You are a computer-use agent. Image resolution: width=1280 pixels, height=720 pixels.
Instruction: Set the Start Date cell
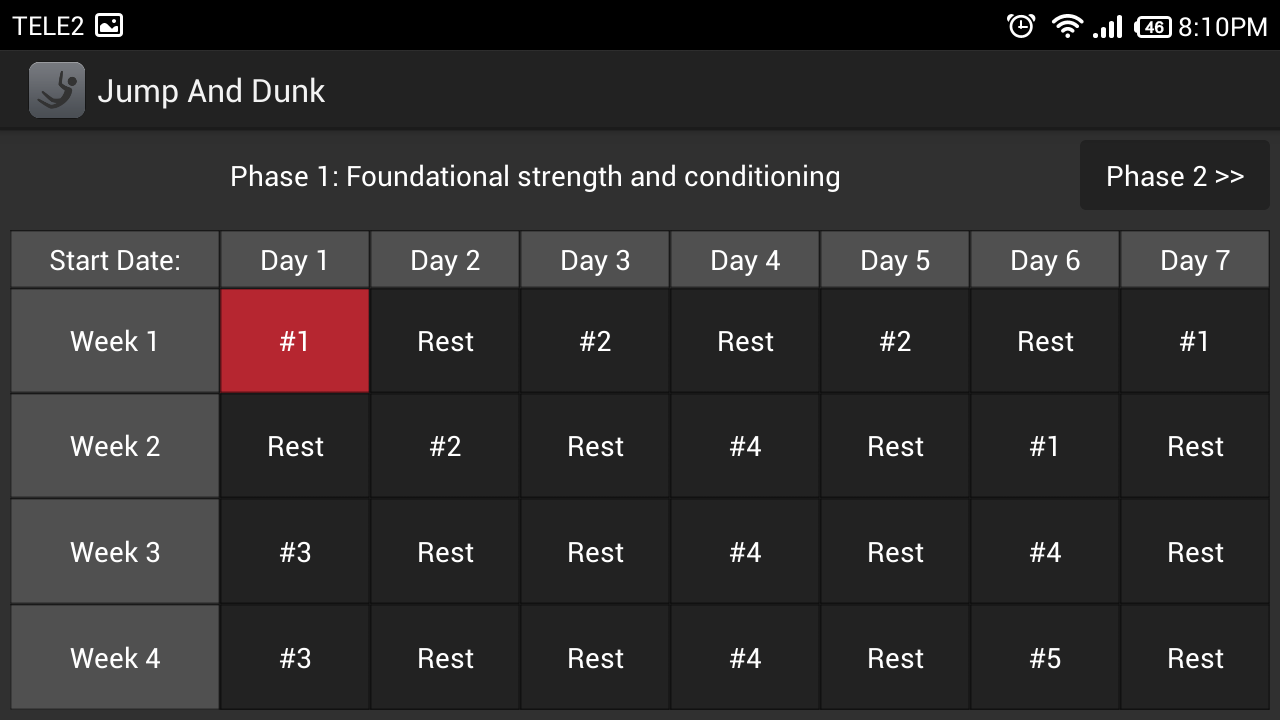(x=115, y=260)
